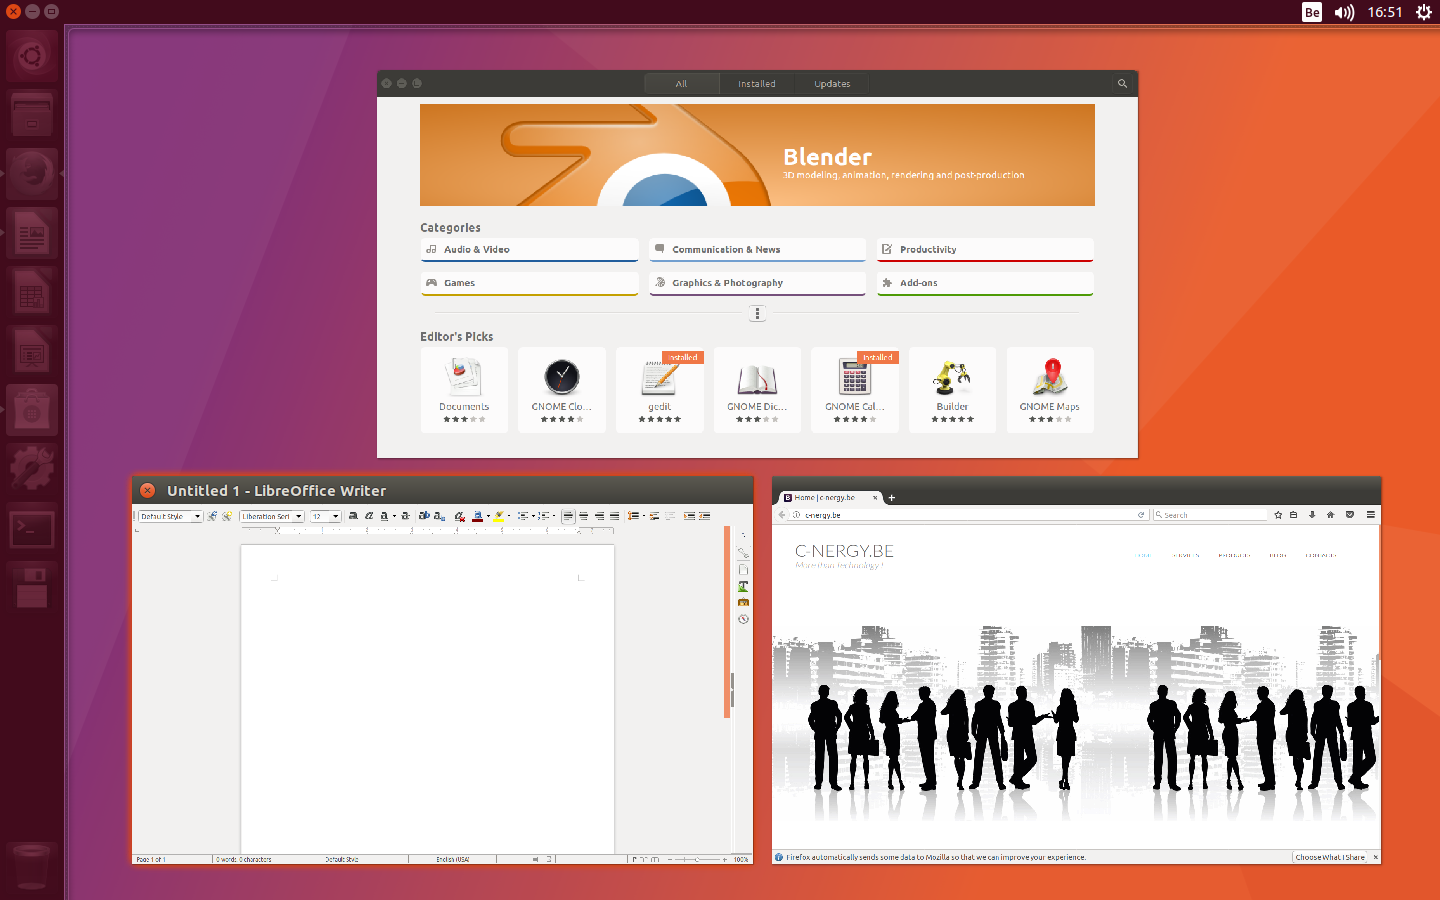The image size is (1440, 900).
Task: Click the Update style icon in Writer
Action: pos(212,516)
